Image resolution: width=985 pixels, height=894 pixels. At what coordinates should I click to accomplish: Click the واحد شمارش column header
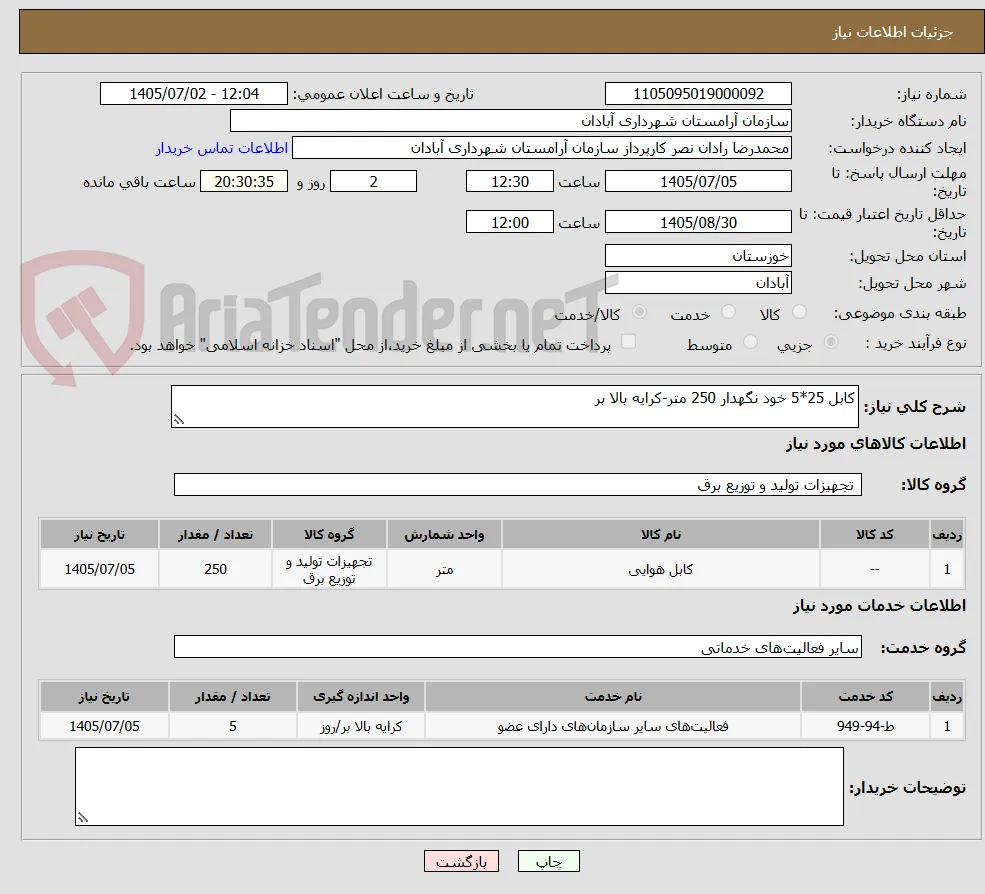444,535
